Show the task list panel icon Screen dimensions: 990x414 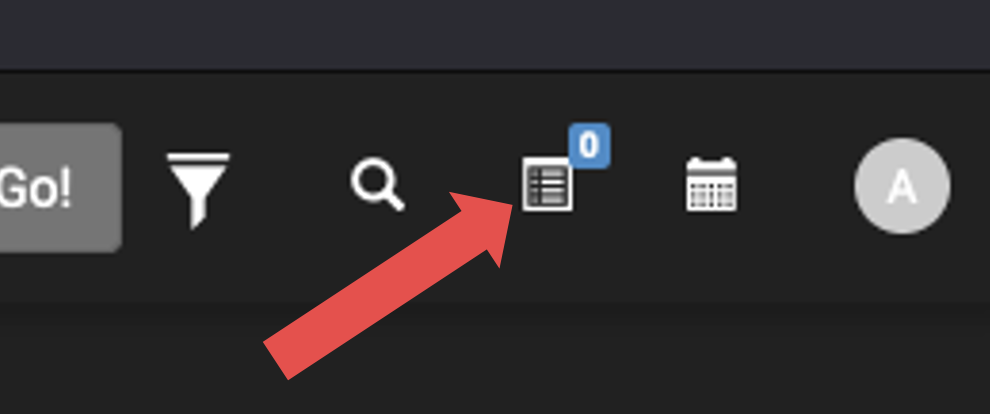547,184
